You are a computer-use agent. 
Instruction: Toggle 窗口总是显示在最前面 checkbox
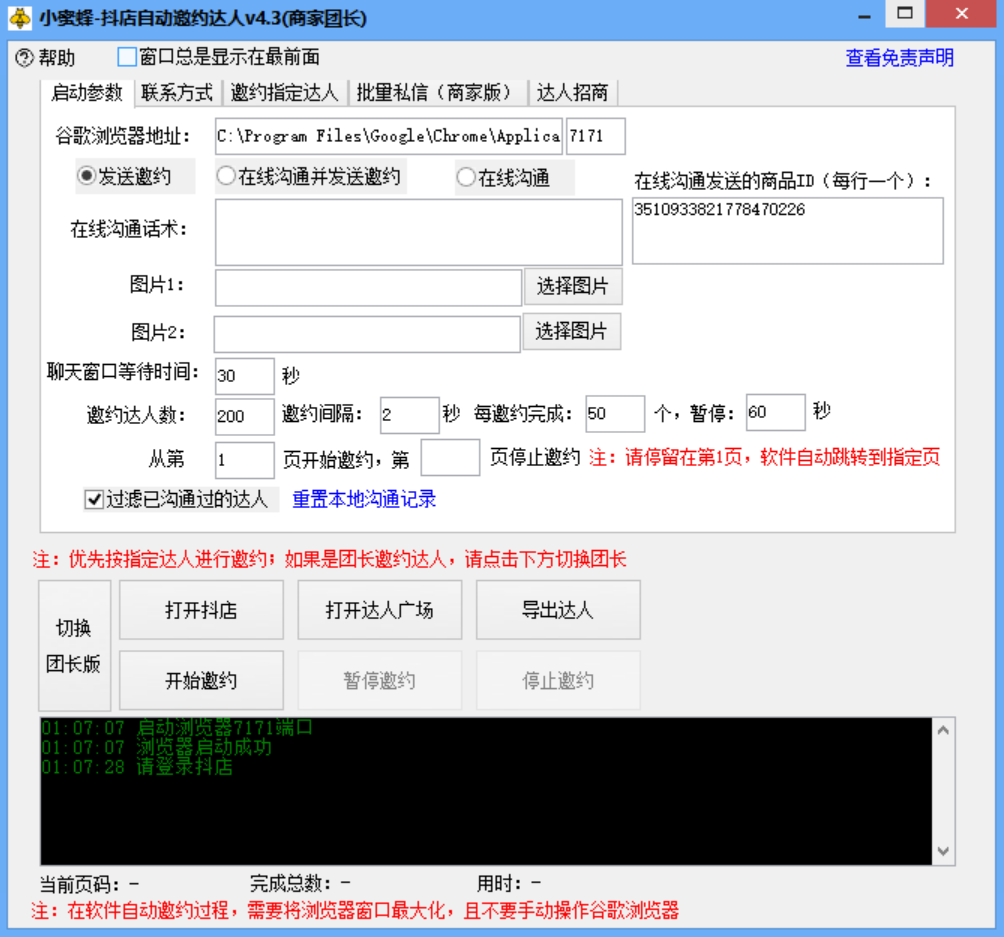point(126,58)
